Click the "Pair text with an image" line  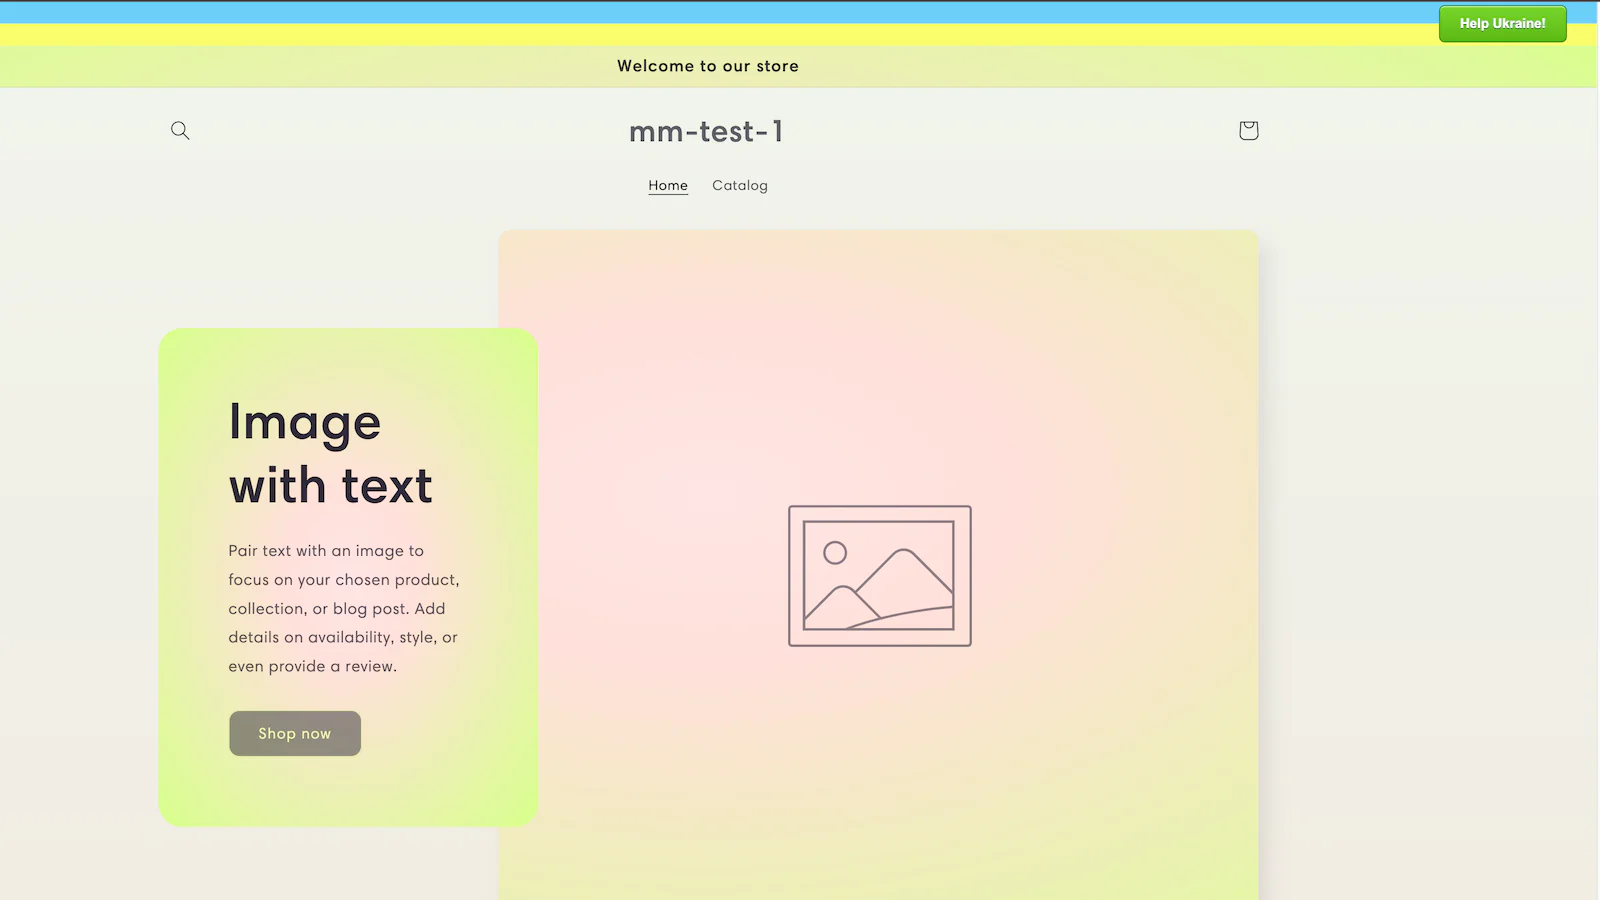coord(326,551)
